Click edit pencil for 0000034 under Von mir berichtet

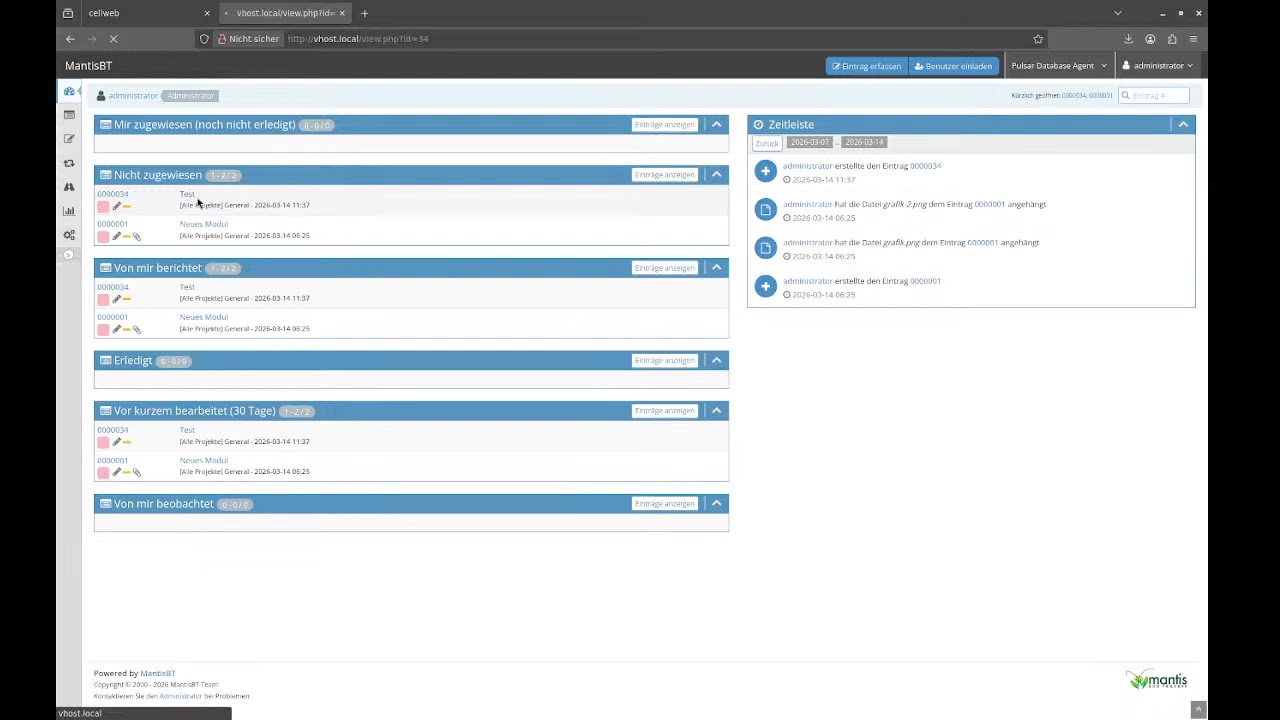[x=116, y=299]
